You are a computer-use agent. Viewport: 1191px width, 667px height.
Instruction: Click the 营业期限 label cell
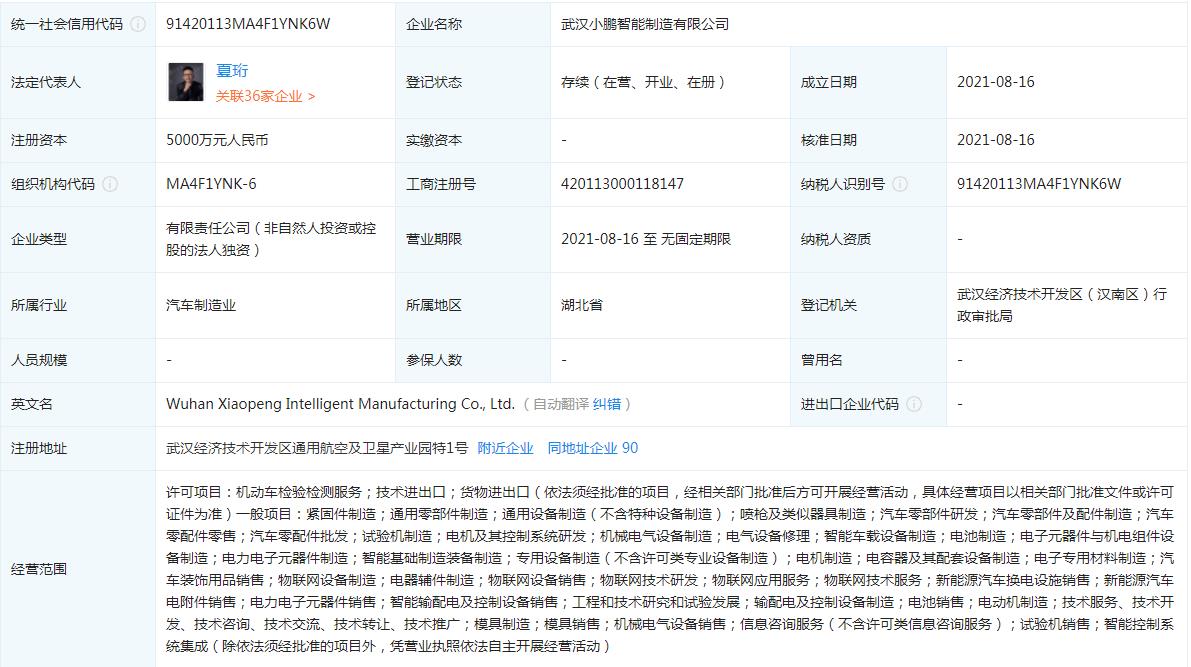coord(472,239)
